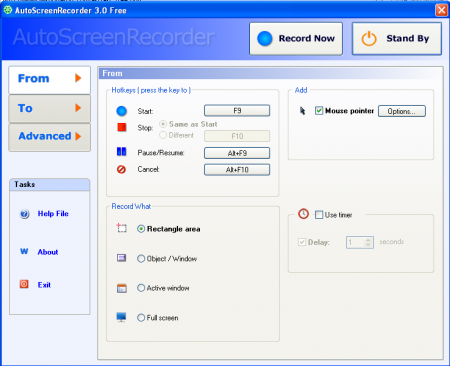Viewport: 450px width, 366px height.
Task: Expand the To section arrow
Action: pyautogui.click(x=78, y=108)
